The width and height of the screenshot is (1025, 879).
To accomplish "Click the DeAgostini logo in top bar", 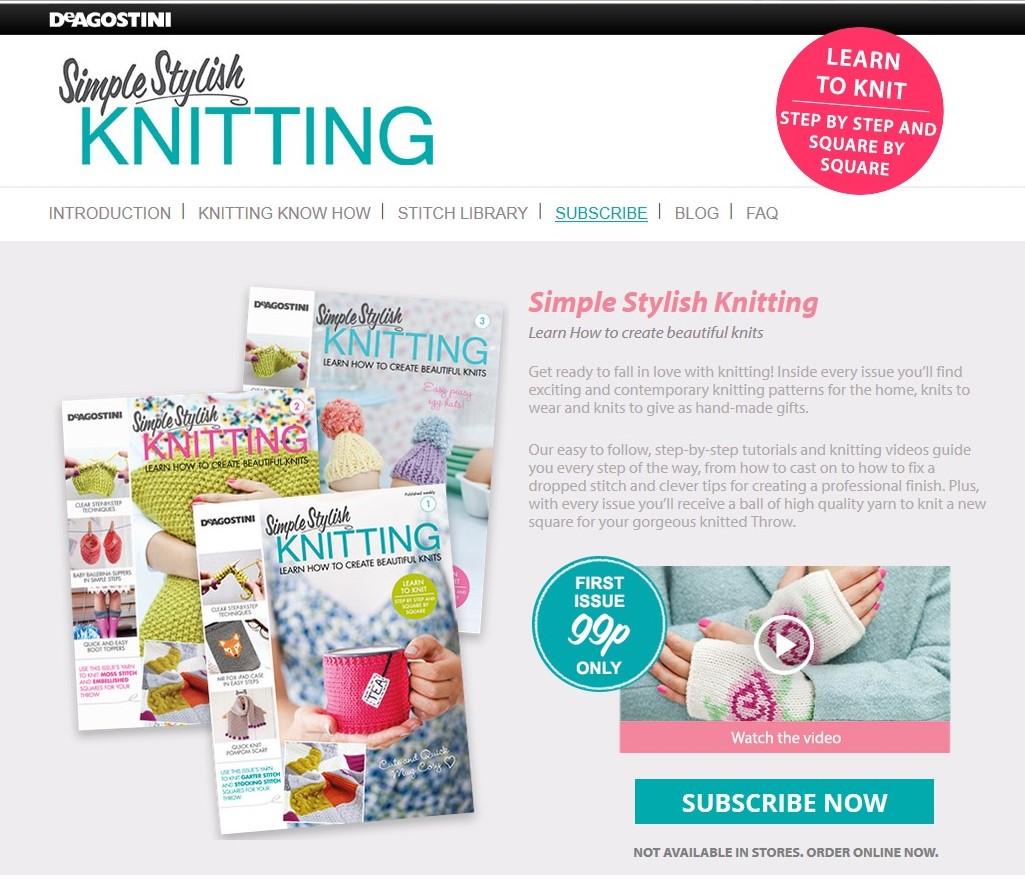I will [110, 19].
